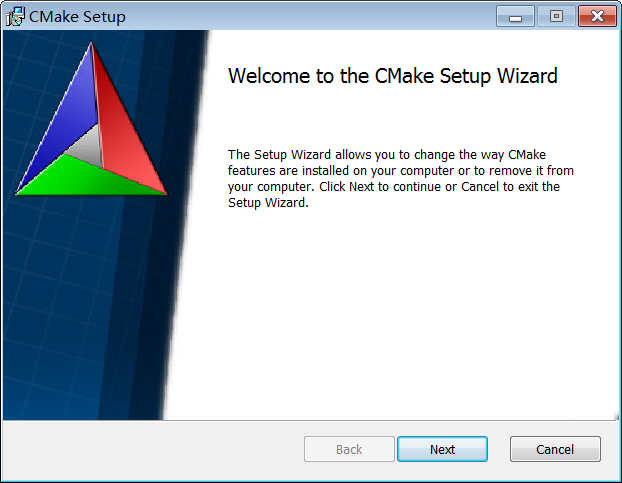Click the gray center of the CMake logo
The image size is (622, 483).
pos(88,148)
